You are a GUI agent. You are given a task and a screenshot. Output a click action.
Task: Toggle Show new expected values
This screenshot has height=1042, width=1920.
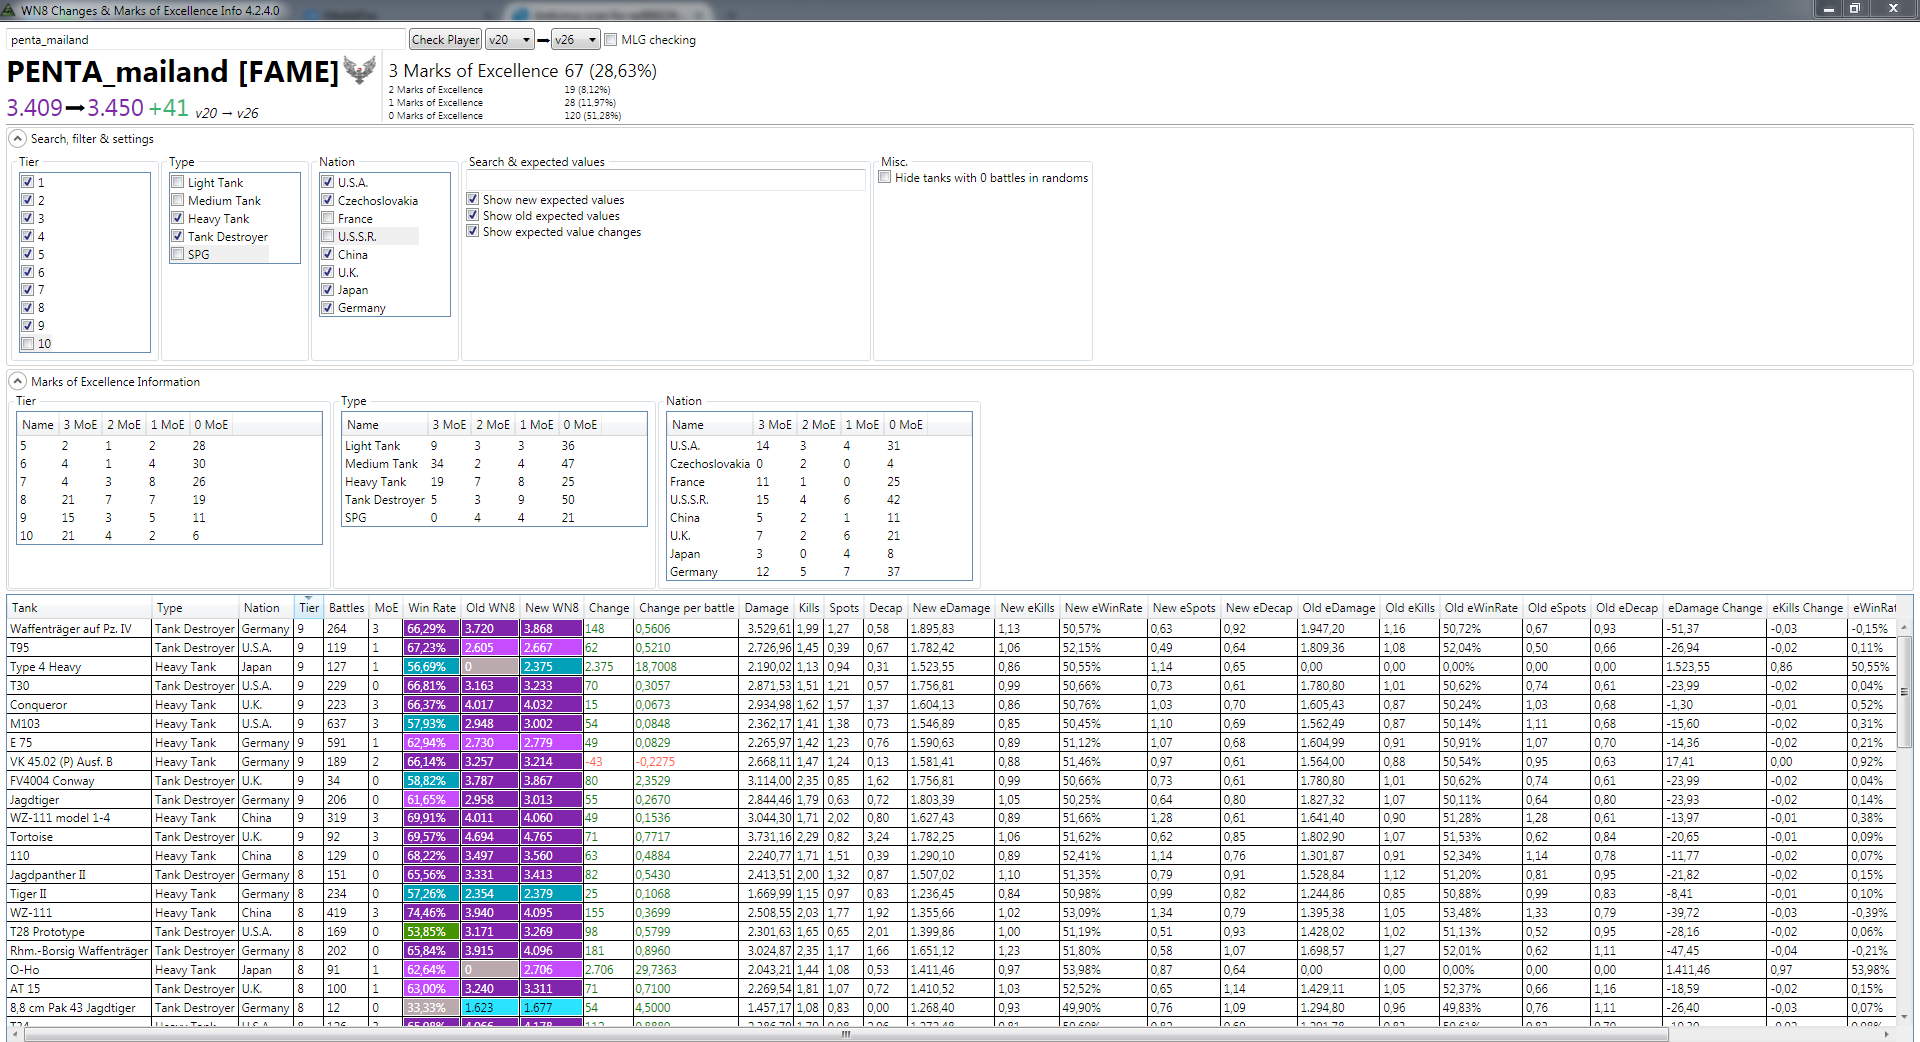tap(473, 199)
